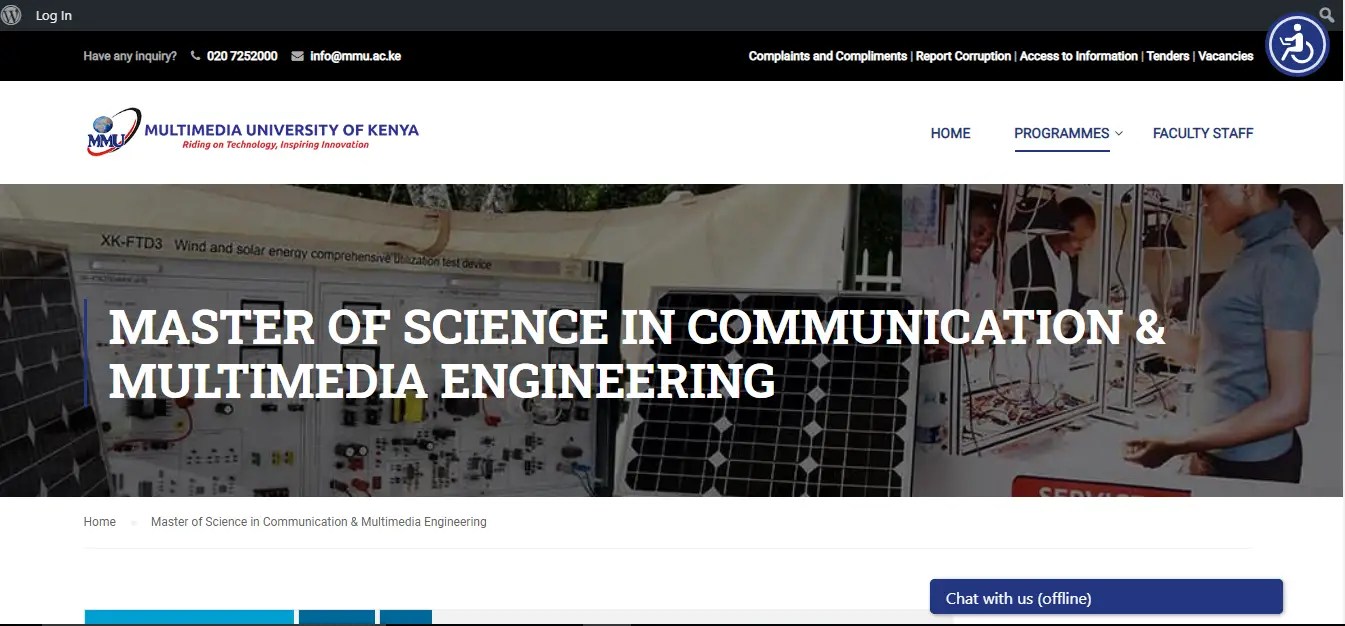Image resolution: width=1345 pixels, height=626 pixels.
Task: Open the Vacancies page
Action: coord(1226,56)
